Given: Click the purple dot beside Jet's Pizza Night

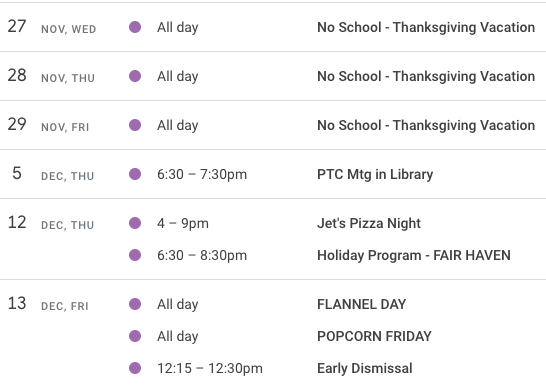Looking at the screenshot, I should tap(135, 223).
